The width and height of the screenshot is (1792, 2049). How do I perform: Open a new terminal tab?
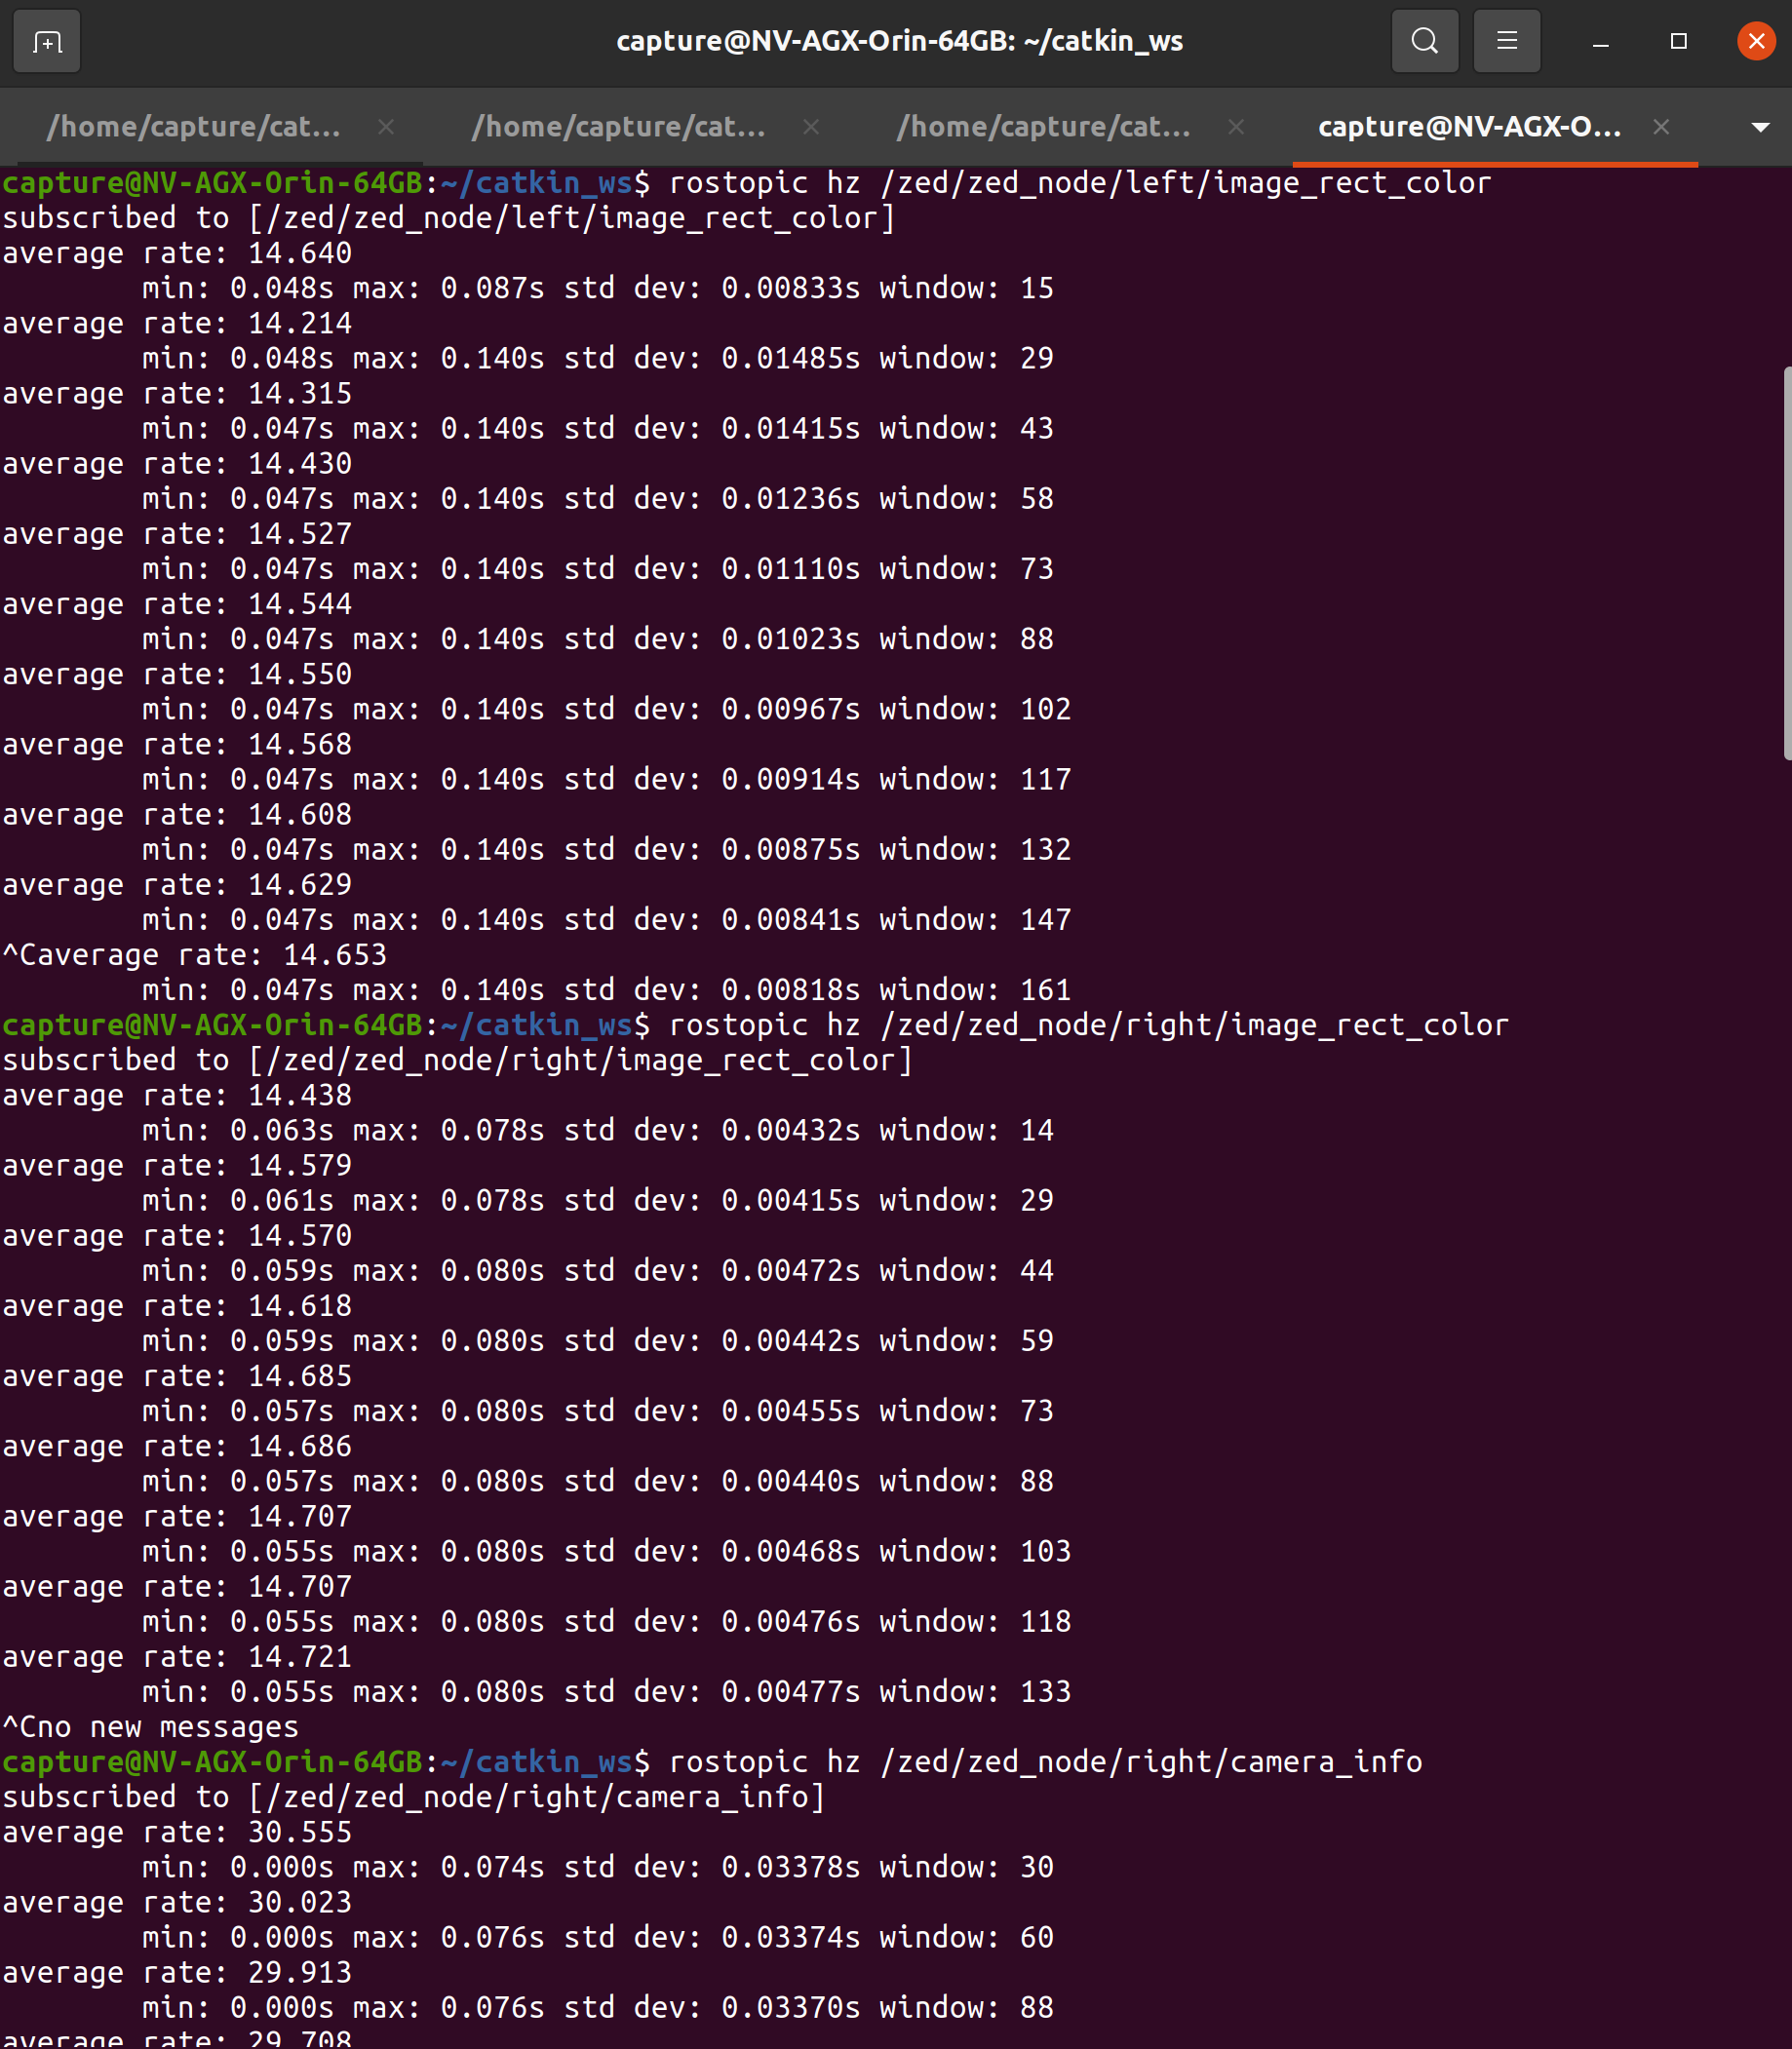tap(46, 41)
